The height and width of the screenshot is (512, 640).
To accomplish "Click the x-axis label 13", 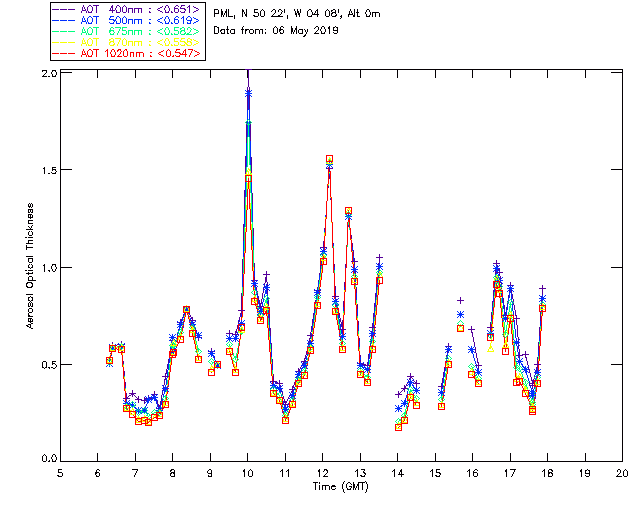I will click(x=360, y=473).
